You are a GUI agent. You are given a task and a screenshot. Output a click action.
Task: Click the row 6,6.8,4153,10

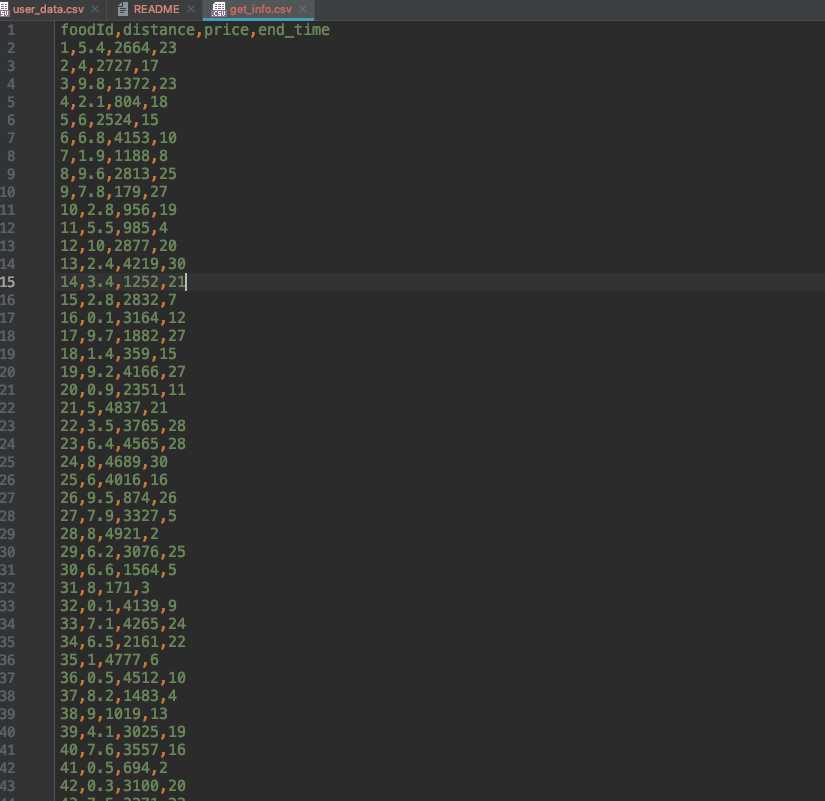118,138
